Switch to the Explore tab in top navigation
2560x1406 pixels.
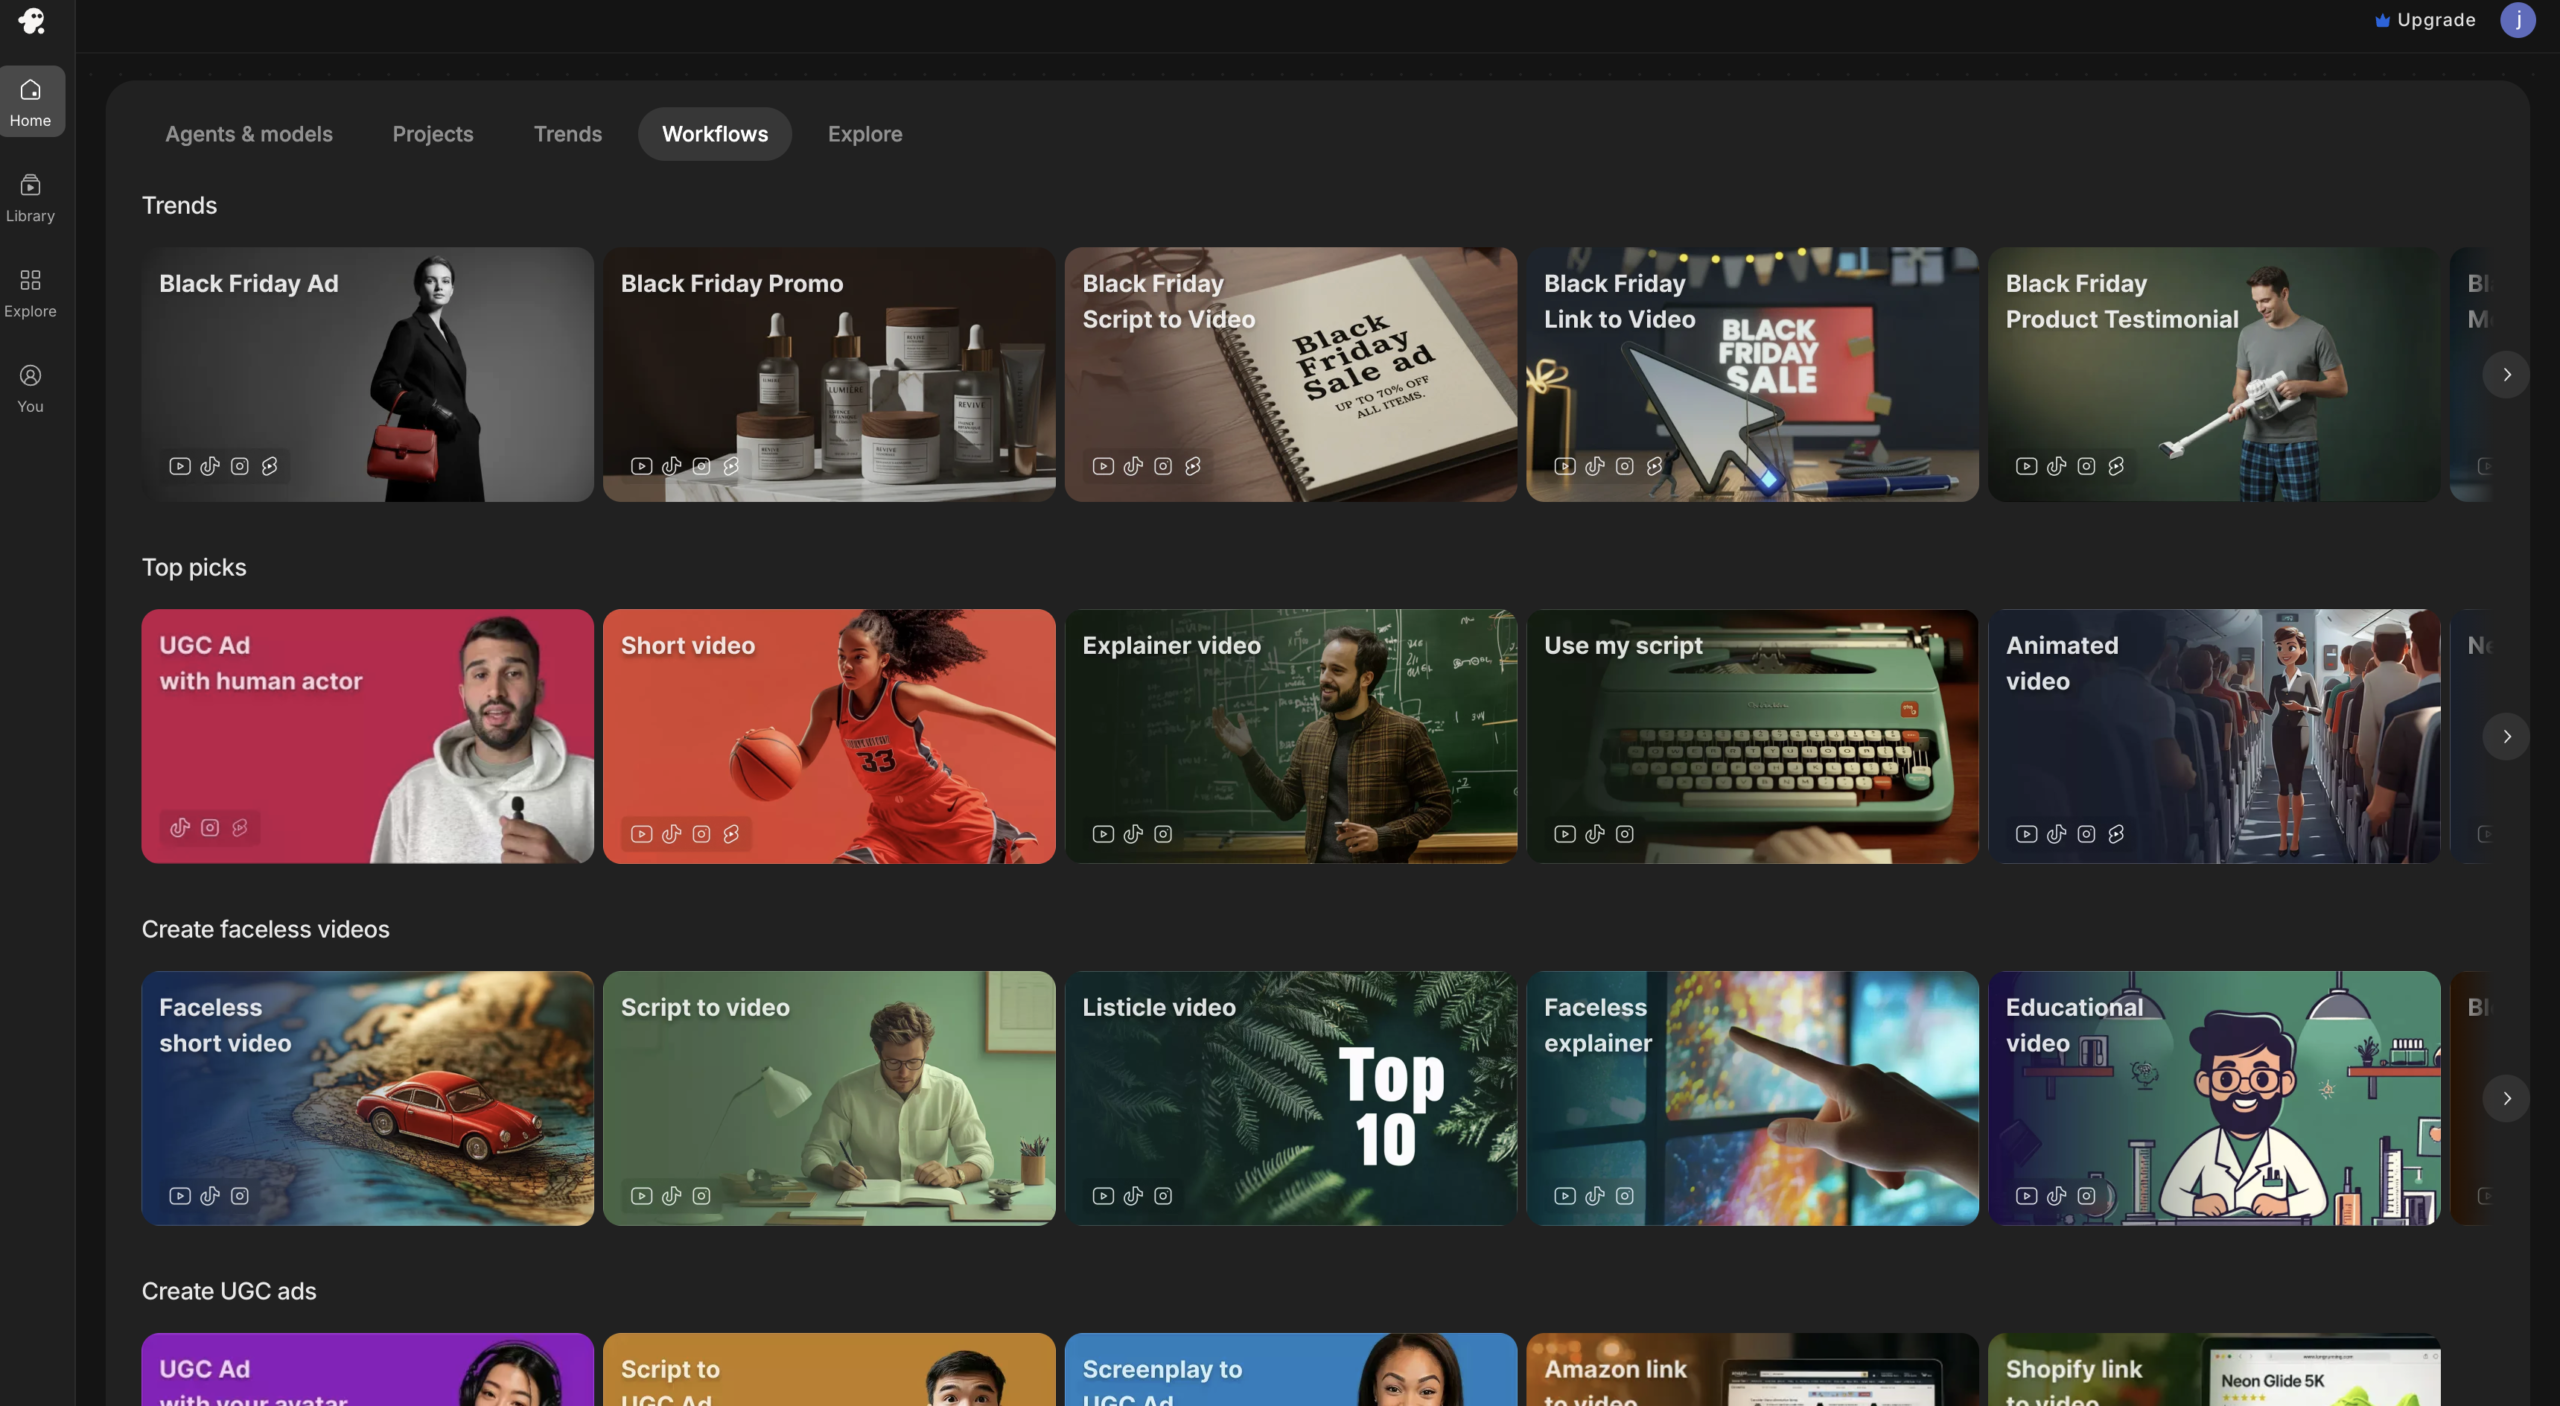point(865,134)
